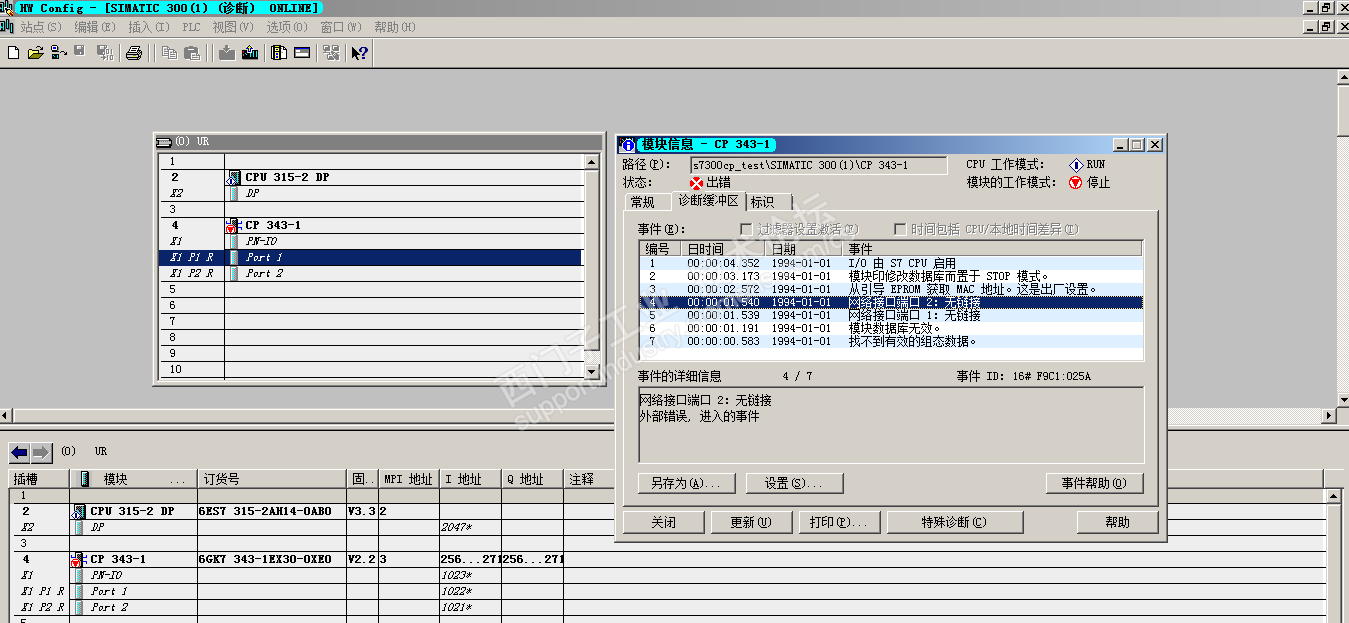Click the Print toolbar icon
The image size is (1349, 623).
[x=134, y=53]
